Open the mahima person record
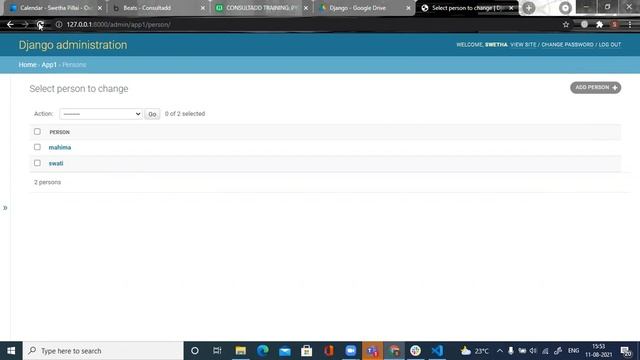Image resolution: width=640 pixels, height=360 pixels. coord(60,147)
